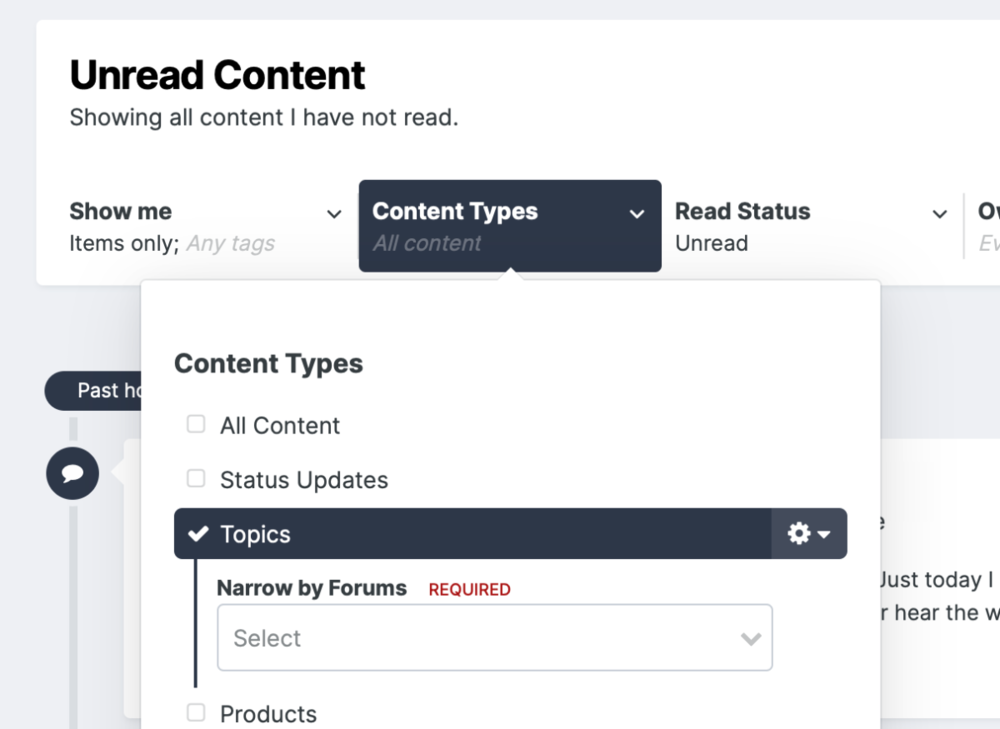Click the Past hour timeline badge

[96, 390]
